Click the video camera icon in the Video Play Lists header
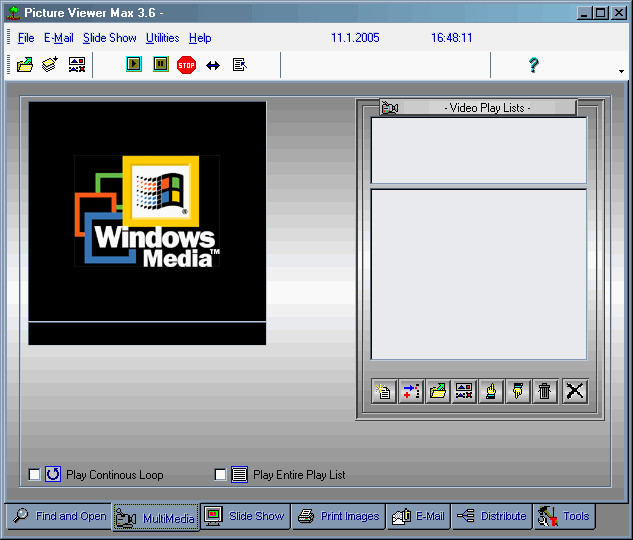The width and height of the screenshot is (633, 540). pyautogui.click(x=390, y=108)
